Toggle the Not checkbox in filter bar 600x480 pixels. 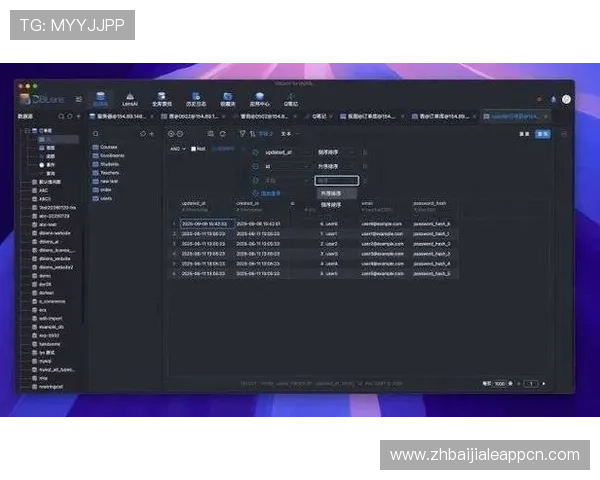point(193,148)
